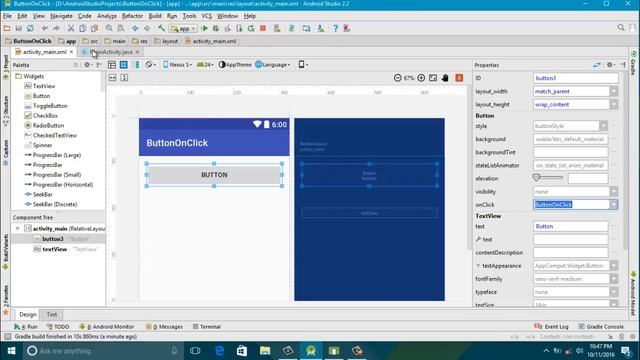Adjust the elevation slider handle

pos(536,178)
